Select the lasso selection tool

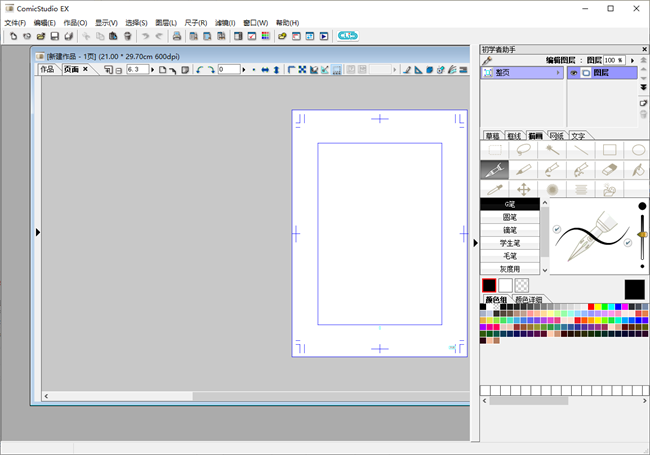pyautogui.click(x=523, y=150)
